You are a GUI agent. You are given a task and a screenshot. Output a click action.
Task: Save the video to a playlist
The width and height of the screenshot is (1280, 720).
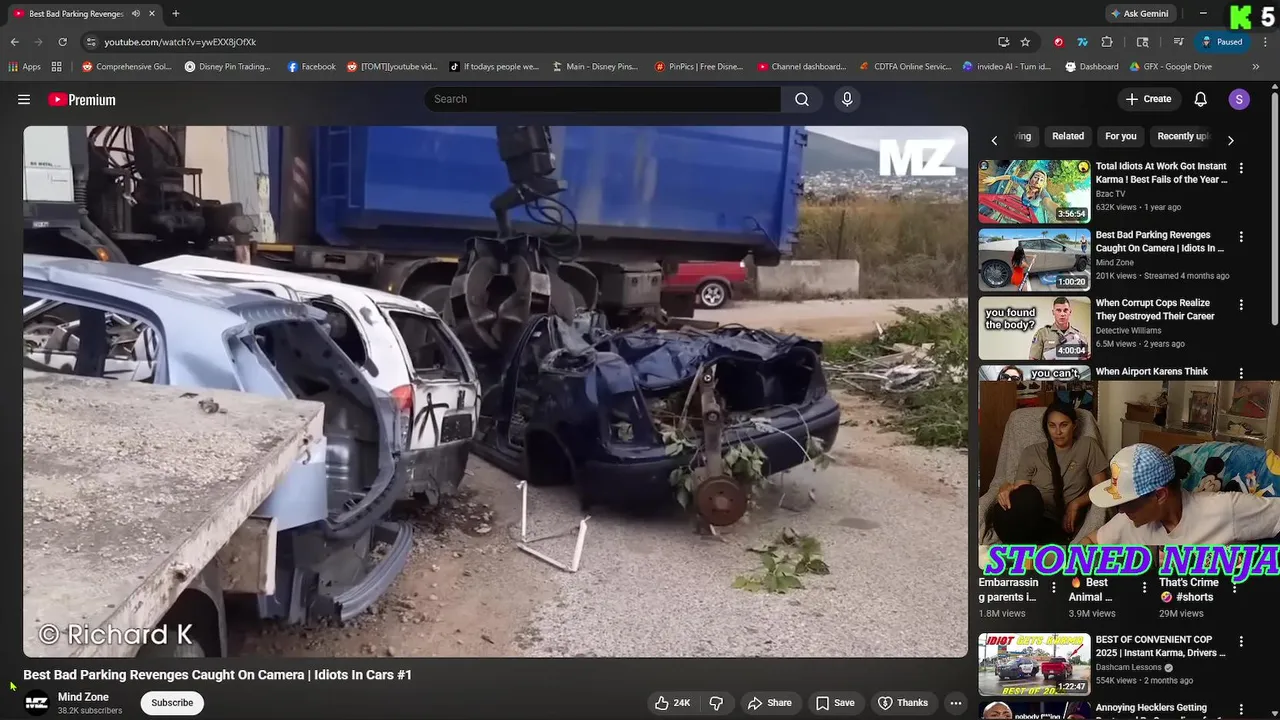(x=835, y=703)
